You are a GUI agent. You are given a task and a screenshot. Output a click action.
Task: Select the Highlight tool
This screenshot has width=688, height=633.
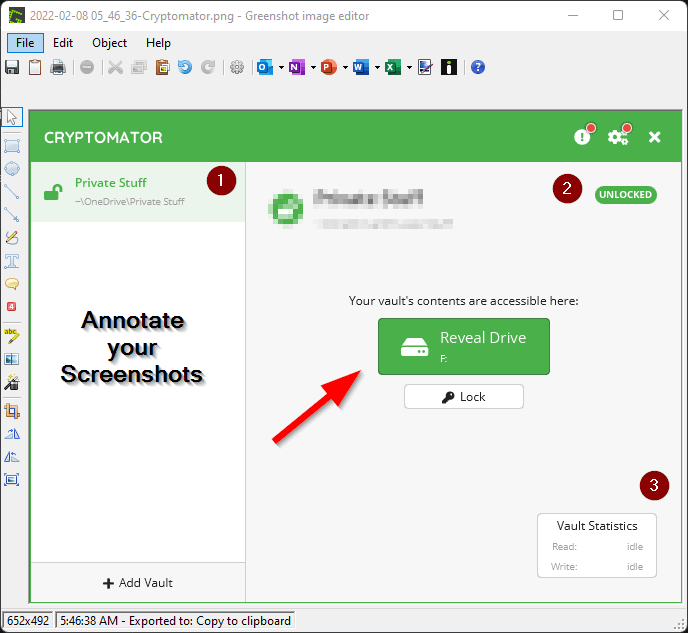12,336
